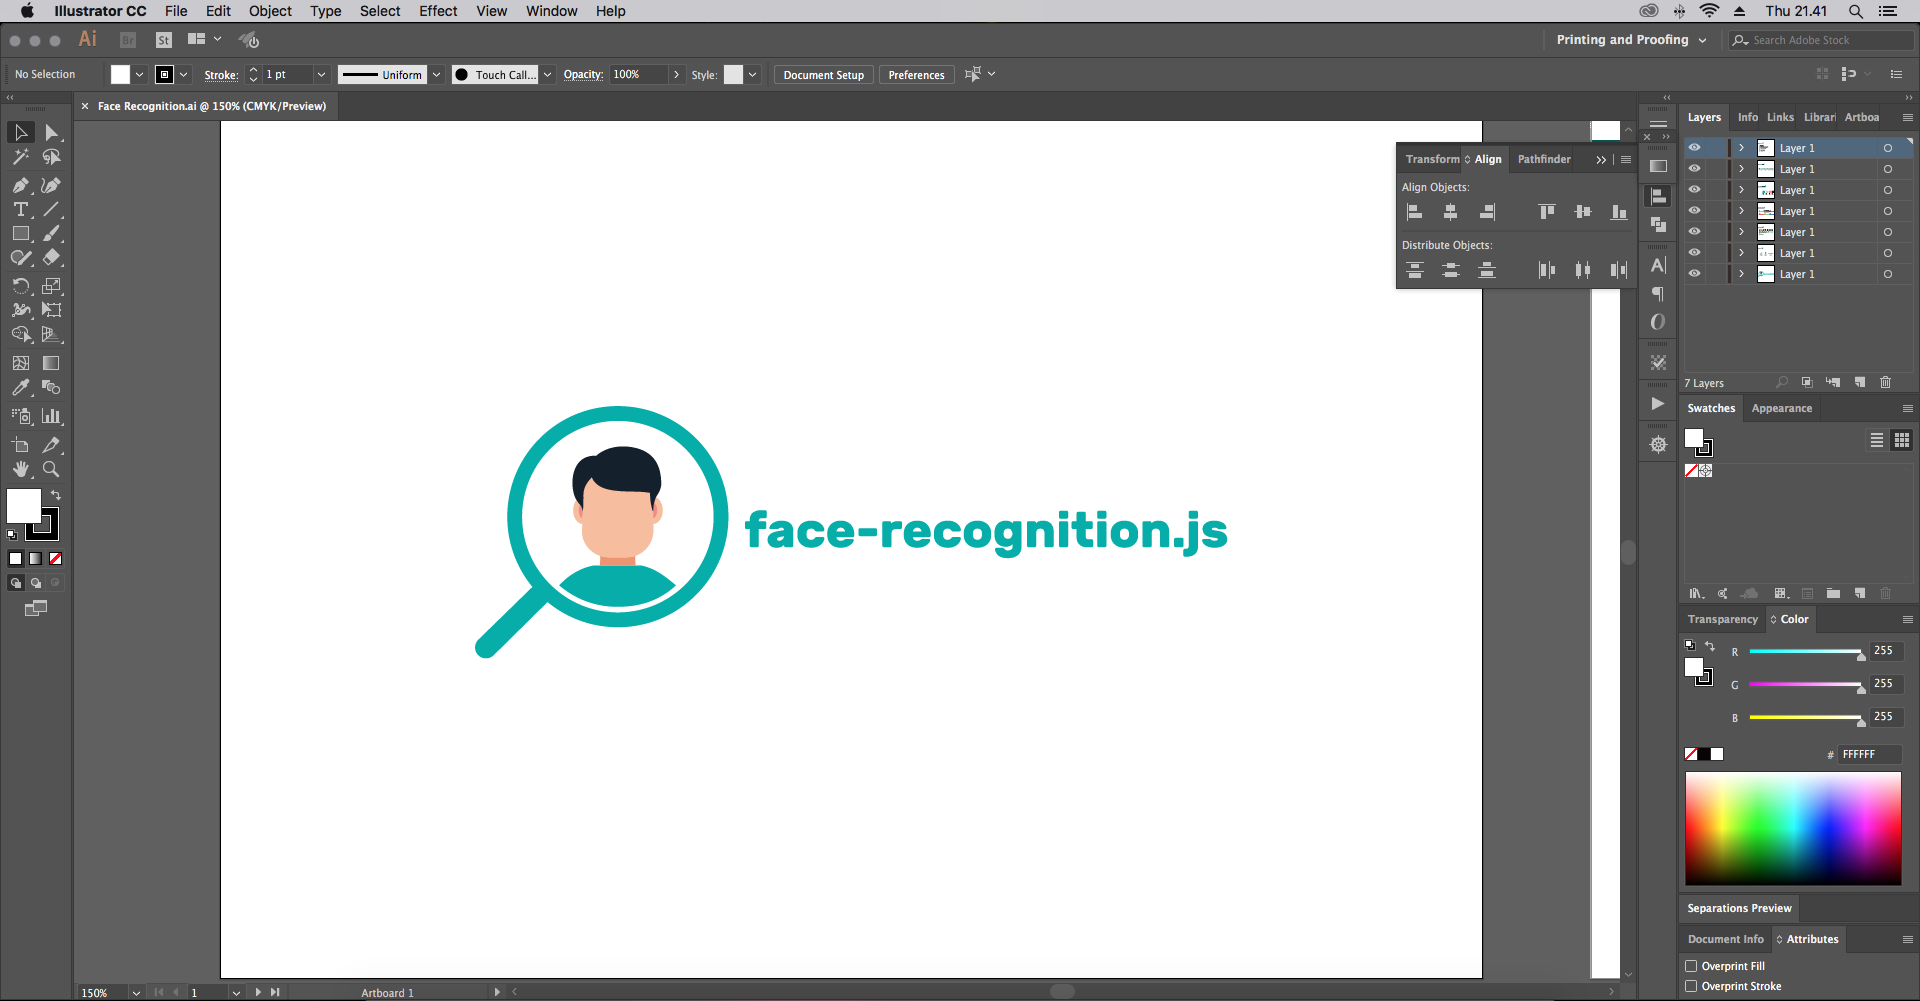Open the Paragraph panel icon in dock
The width and height of the screenshot is (1920, 1001).
click(x=1658, y=294)
